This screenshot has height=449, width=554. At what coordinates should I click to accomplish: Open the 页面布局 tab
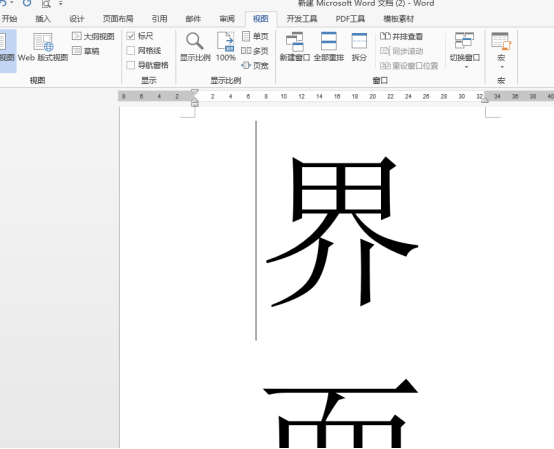[x=118, y=19]
